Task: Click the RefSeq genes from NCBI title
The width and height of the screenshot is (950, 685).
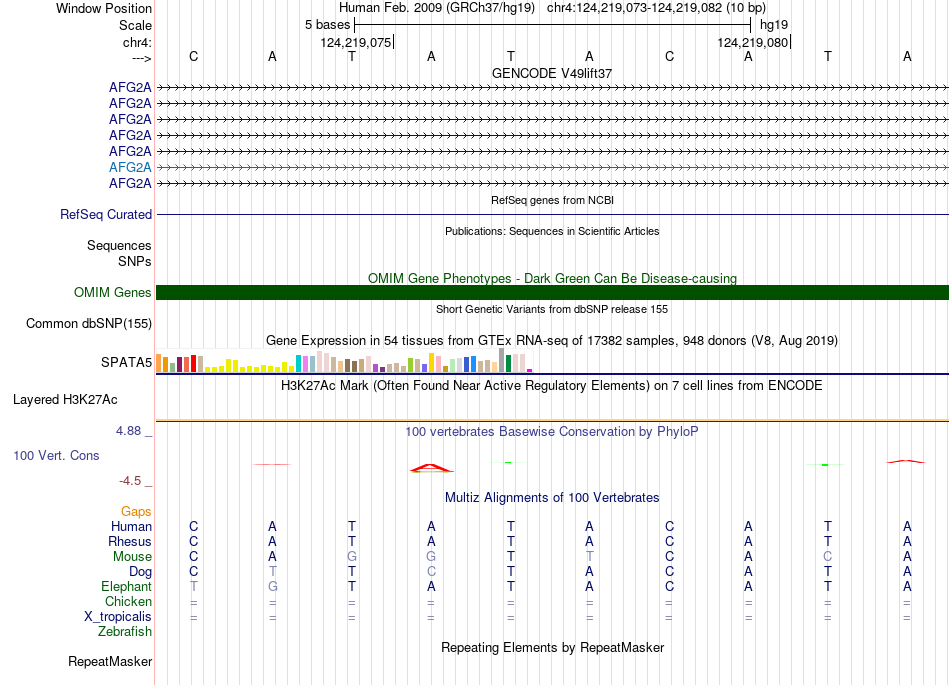Action: (x=552, y=200)
